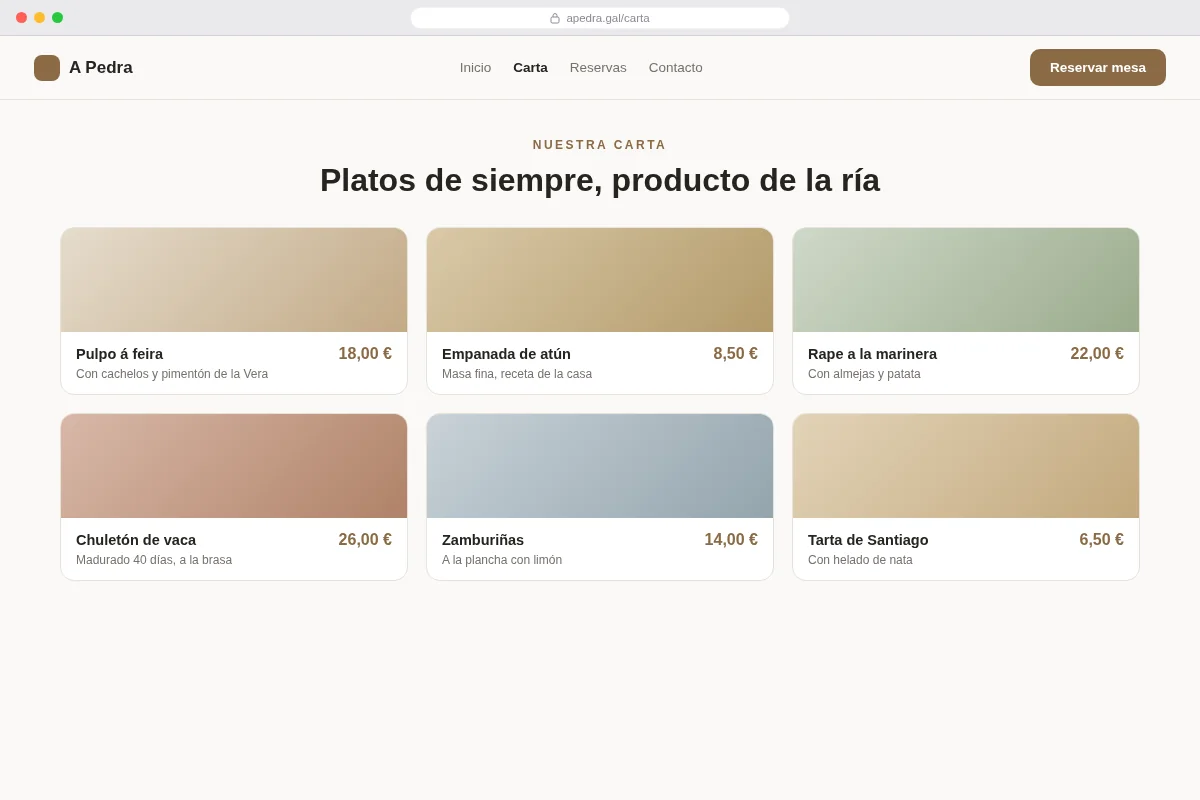The image size is (1200, 800).
Task: Open the Chuletón de vaca dish image
Action: click(x=234, y=466)
